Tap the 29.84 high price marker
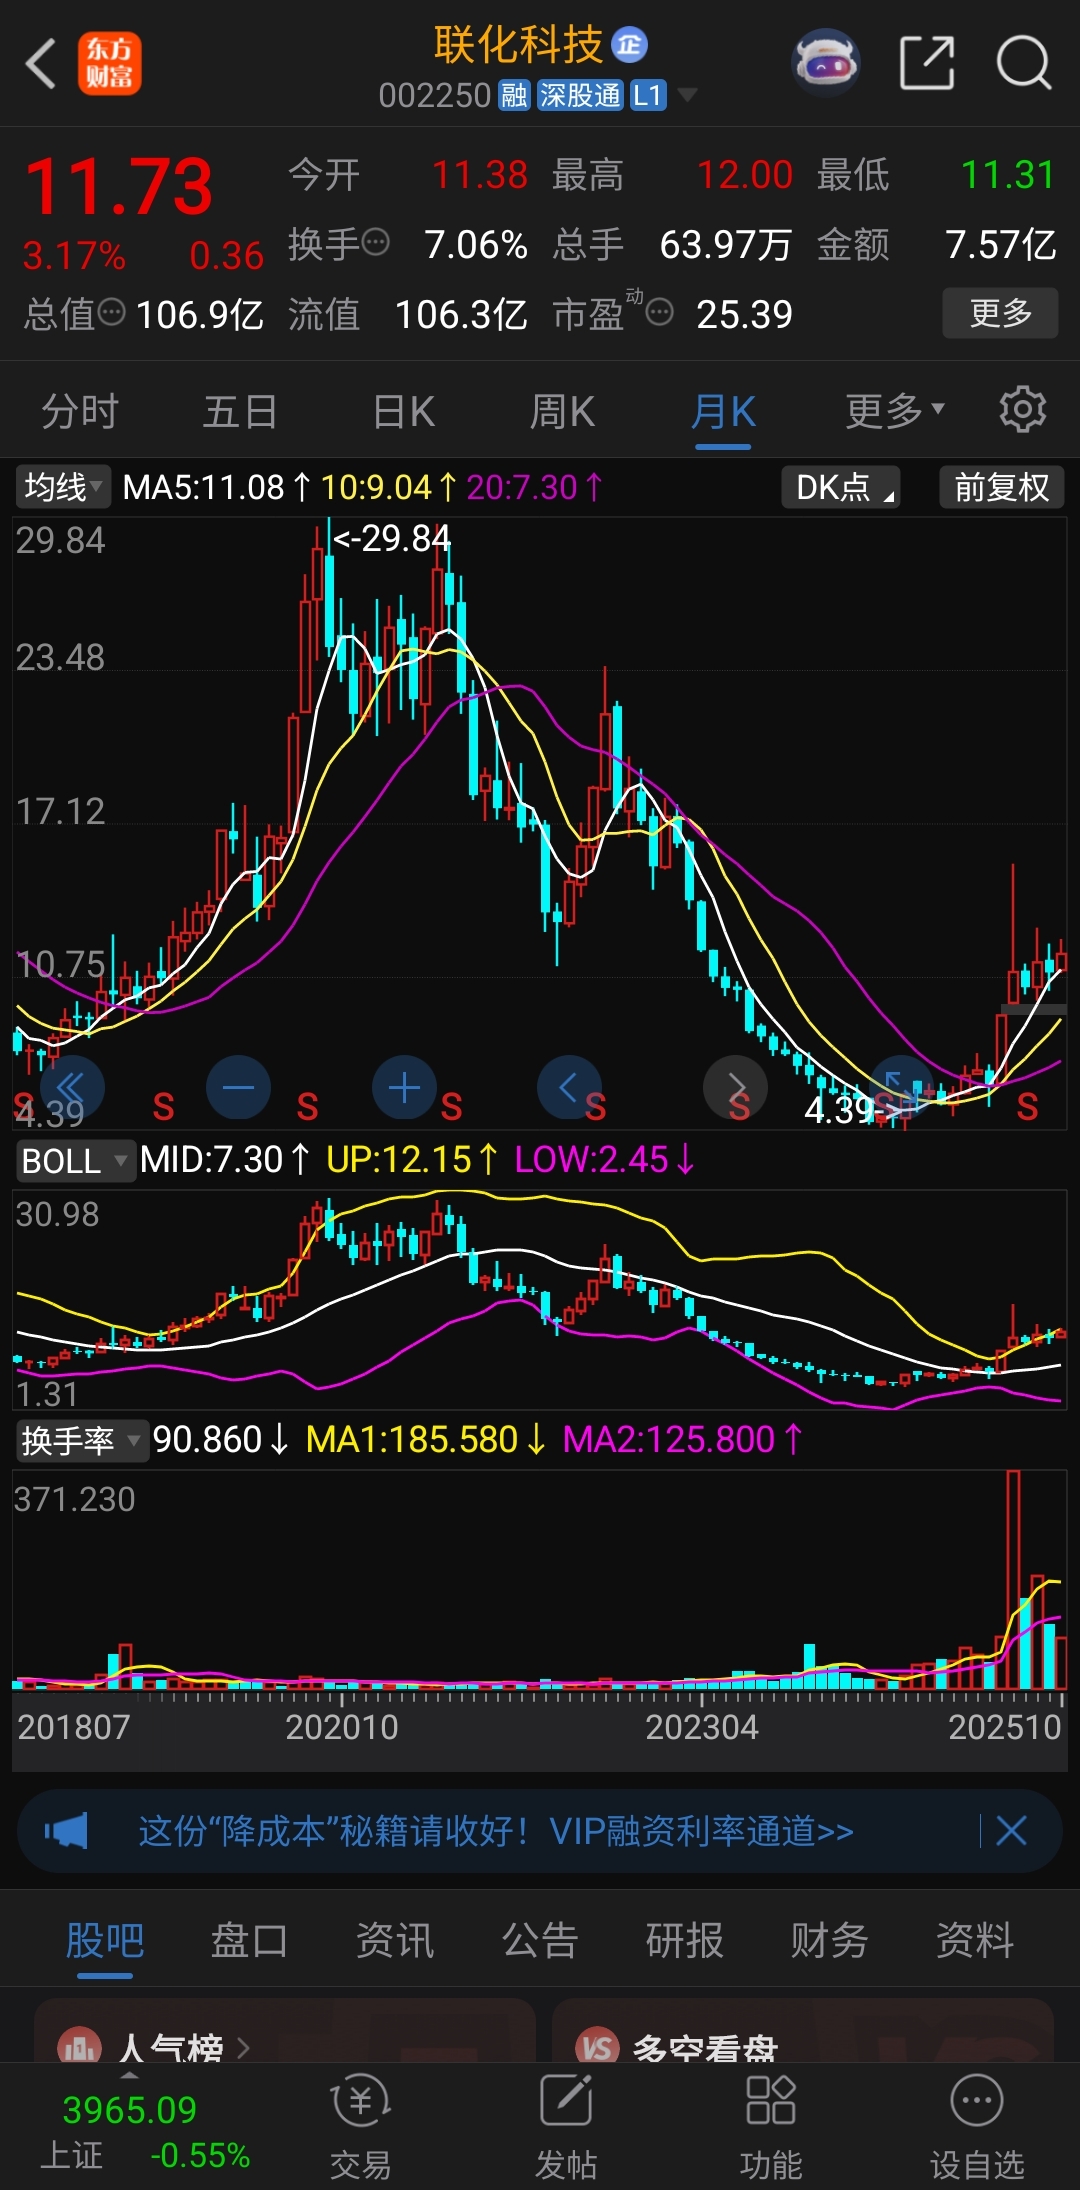Screen dimensions: 1080x2190 tap(392, 538)
